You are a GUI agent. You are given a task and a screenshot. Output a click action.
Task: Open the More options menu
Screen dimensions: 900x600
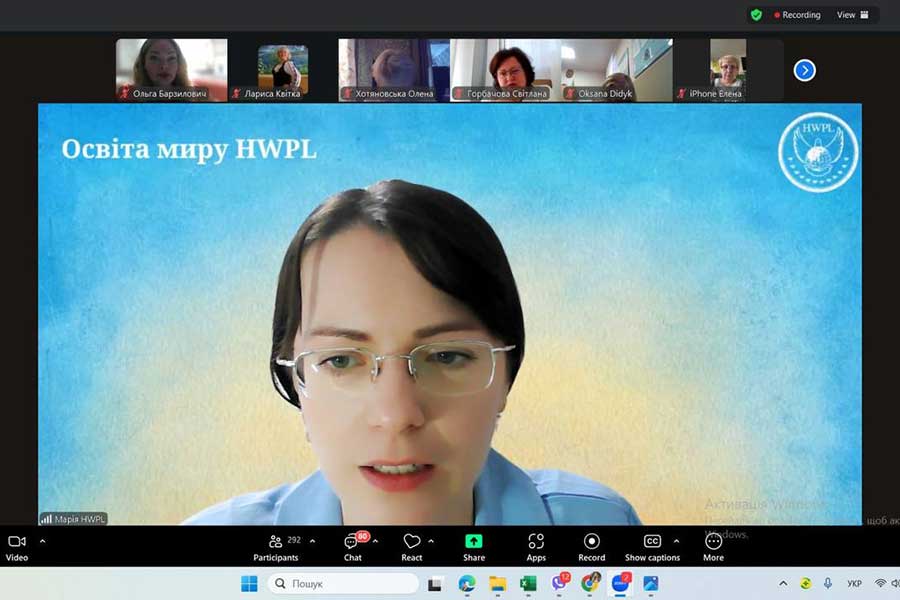(x=713, y=548)
